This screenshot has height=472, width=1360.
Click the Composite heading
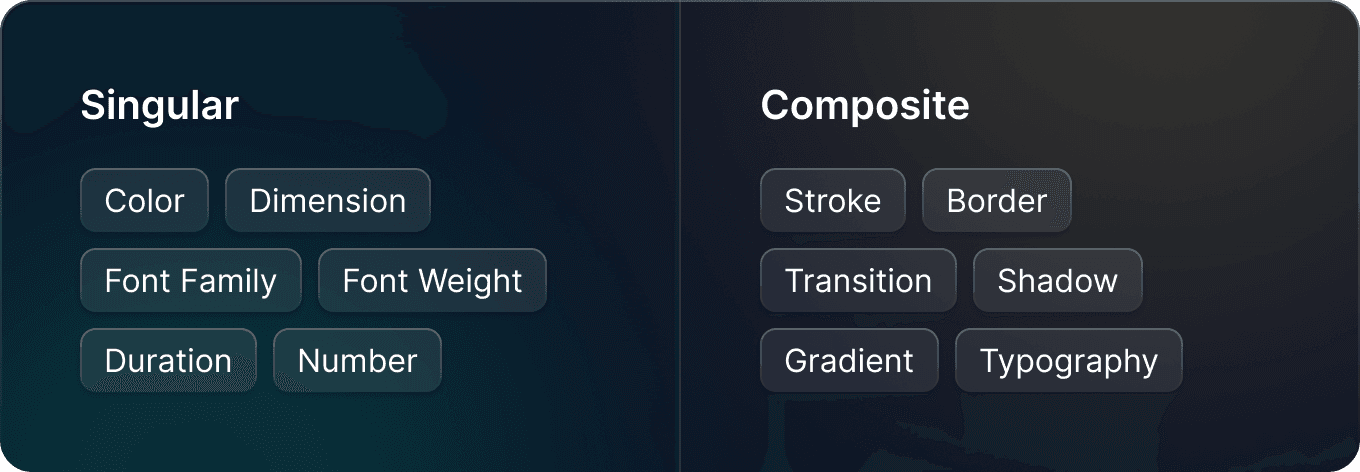click(865, 106)
